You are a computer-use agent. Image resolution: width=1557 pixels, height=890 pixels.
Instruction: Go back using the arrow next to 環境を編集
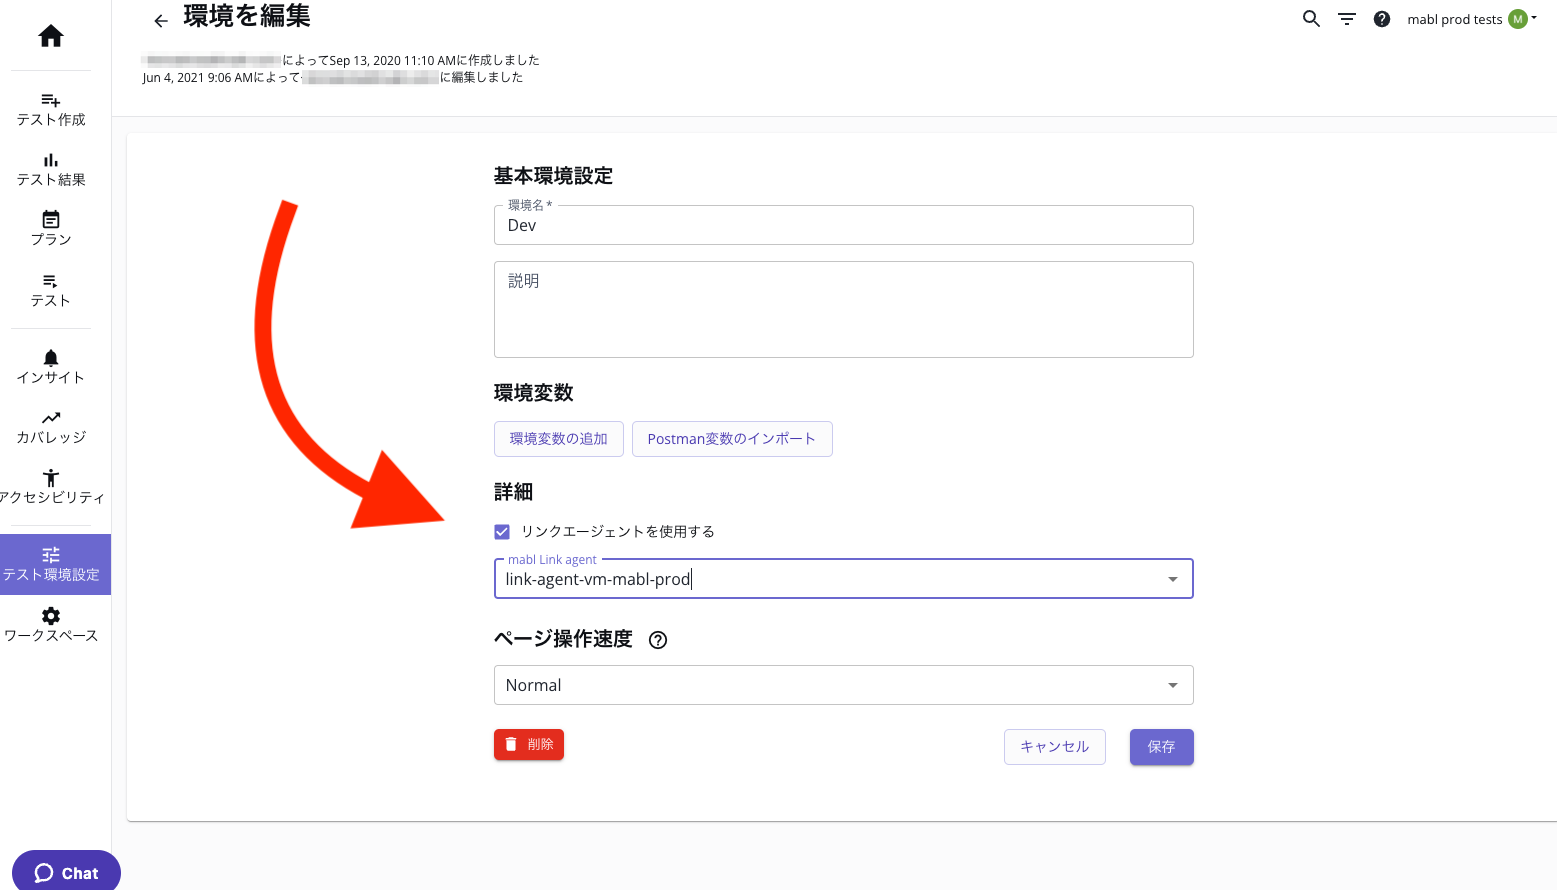click(x=160, y=20)
